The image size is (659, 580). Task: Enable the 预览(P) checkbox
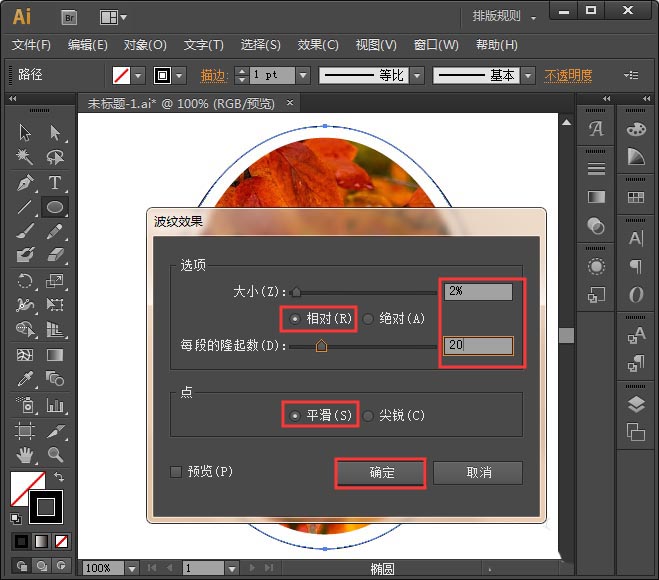click(x=176, y=472)
